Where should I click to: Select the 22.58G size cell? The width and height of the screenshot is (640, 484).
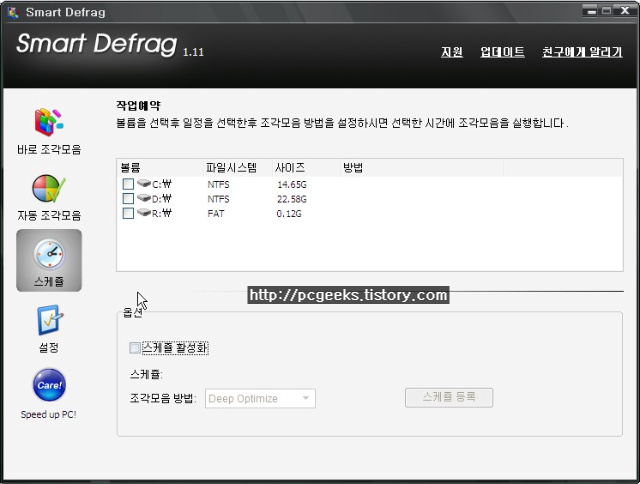(292, 199)
